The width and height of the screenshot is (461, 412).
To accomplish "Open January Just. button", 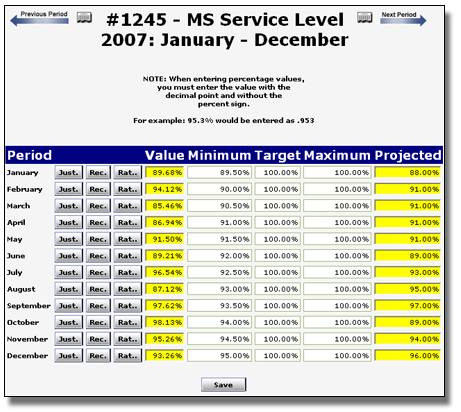I will pyautogui.click(x=68, y=172).
